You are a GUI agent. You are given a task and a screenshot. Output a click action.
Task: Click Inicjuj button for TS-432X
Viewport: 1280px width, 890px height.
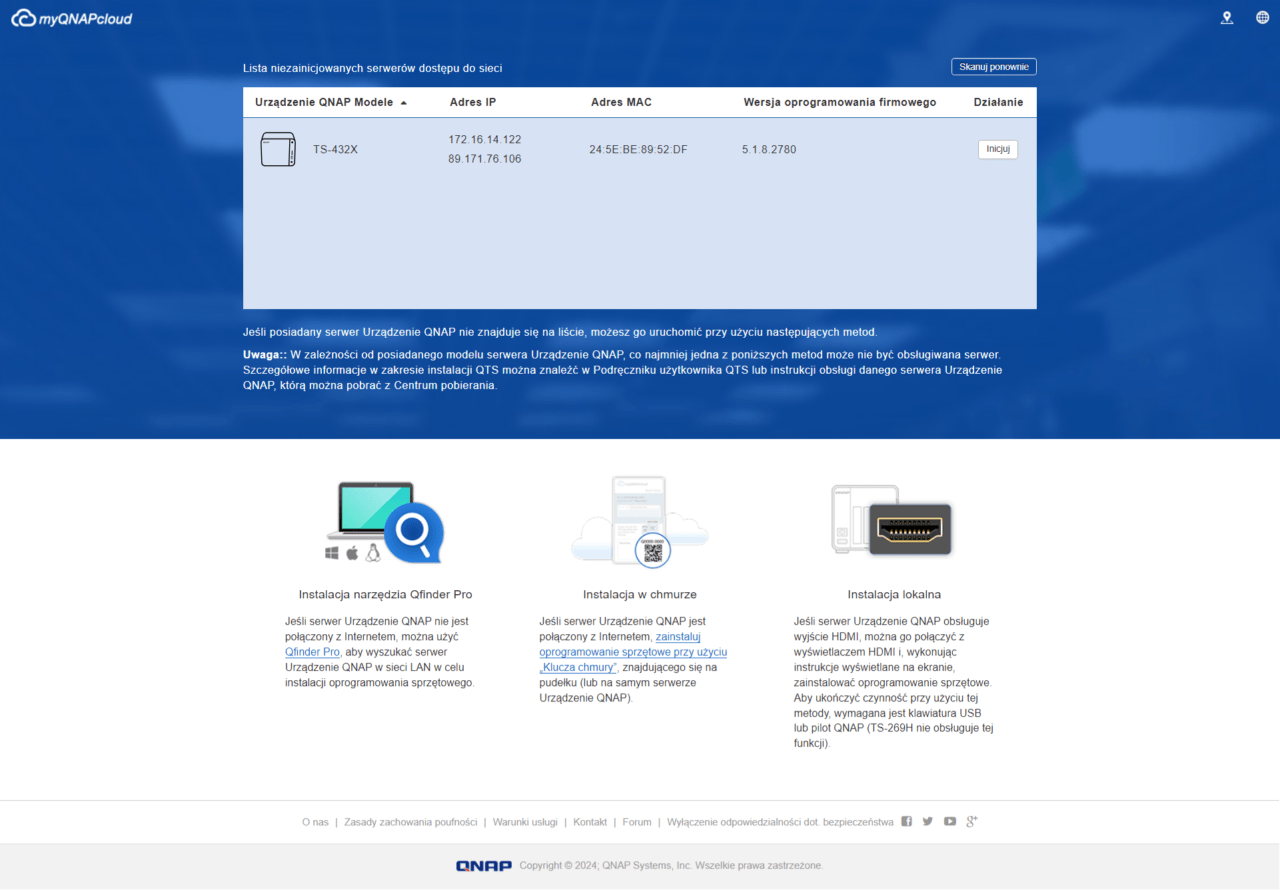pos(998,149)
